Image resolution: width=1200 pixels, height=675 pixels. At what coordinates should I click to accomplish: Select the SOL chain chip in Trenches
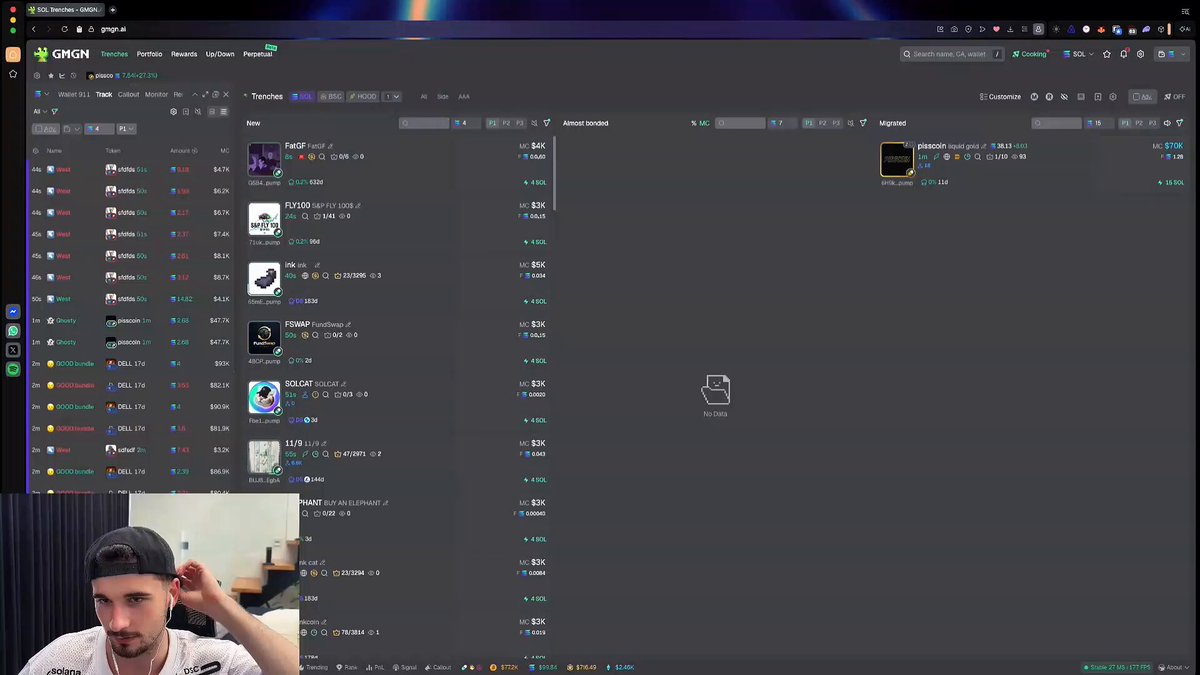click(302, 97)
